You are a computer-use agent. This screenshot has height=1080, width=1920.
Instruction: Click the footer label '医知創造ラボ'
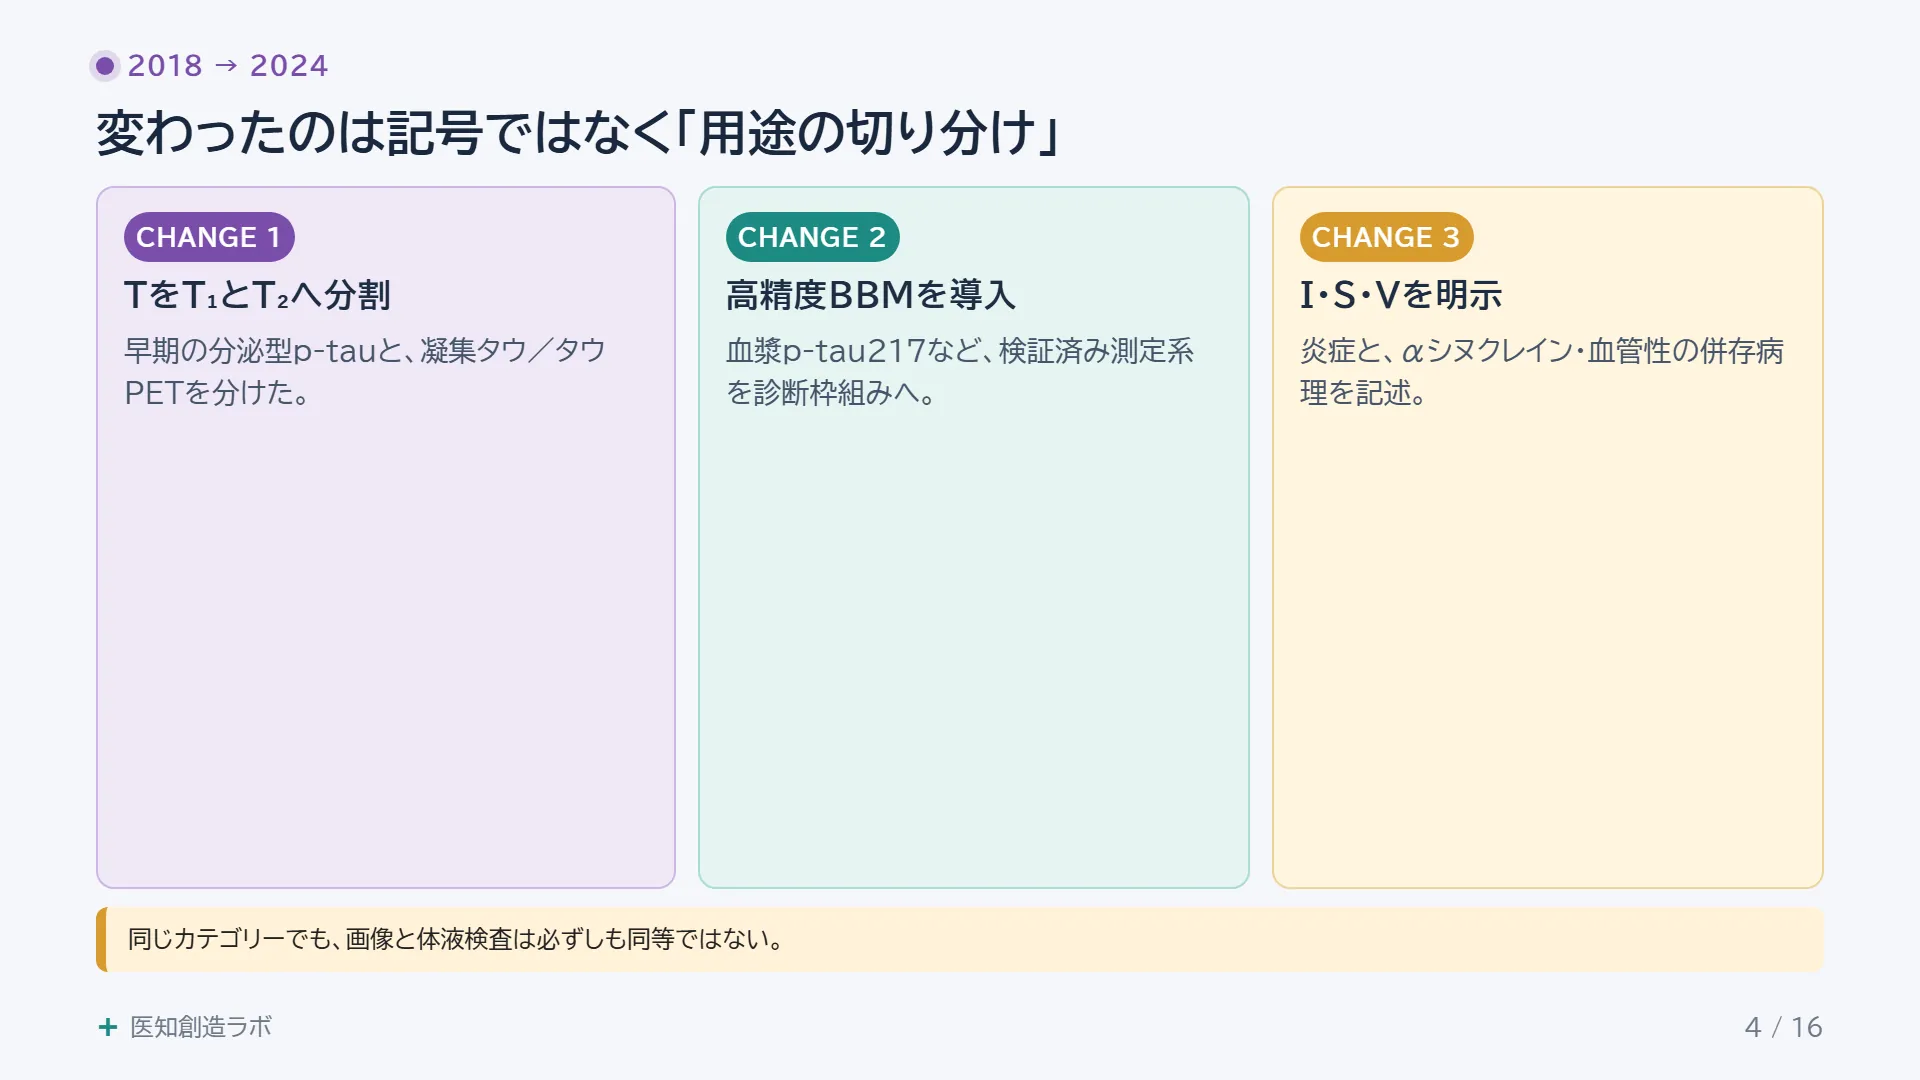coord(201,1027)
